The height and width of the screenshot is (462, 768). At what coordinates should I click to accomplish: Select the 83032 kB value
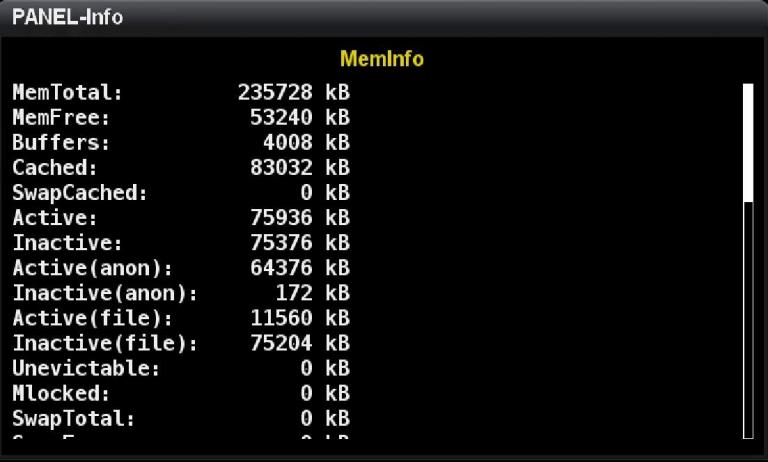tap(299, 168)
